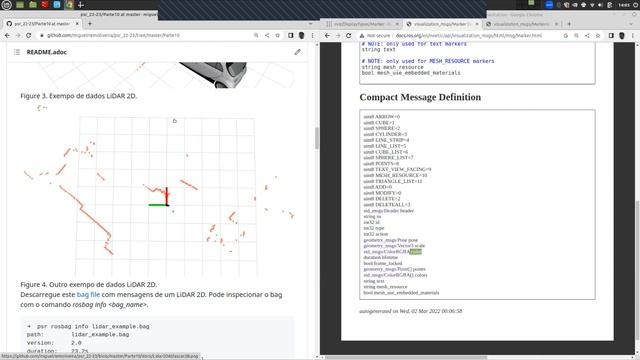
Task: Click the clock in the top panel
Action: 624,5
